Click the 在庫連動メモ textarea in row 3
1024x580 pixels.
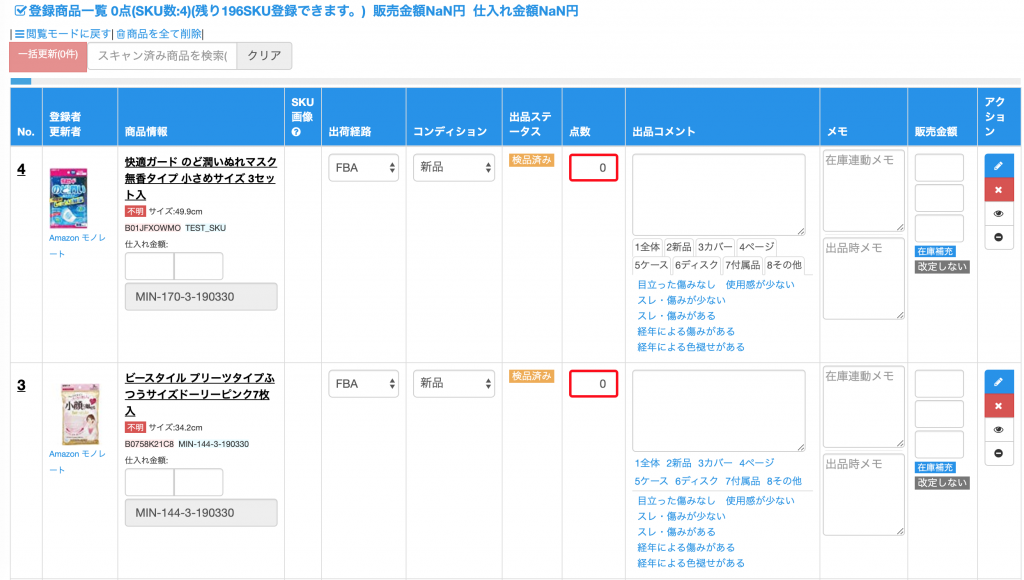(863, 407)
